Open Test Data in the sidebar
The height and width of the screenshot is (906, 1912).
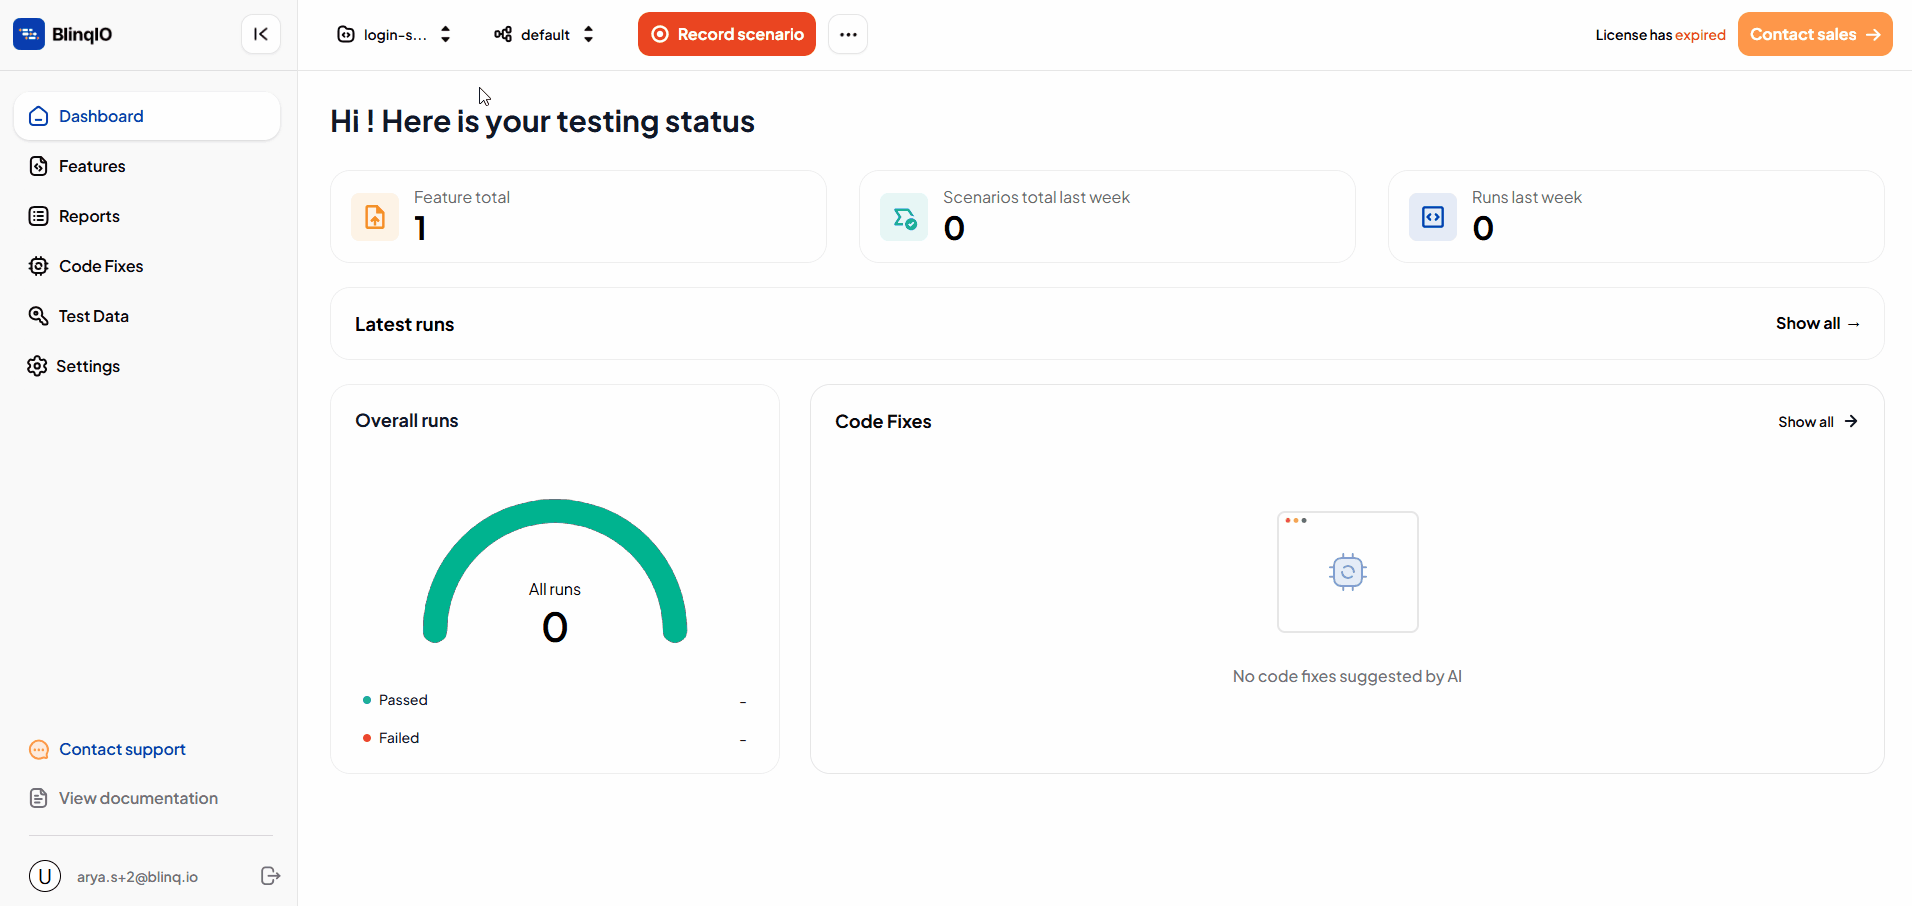(x=147, y=316)
